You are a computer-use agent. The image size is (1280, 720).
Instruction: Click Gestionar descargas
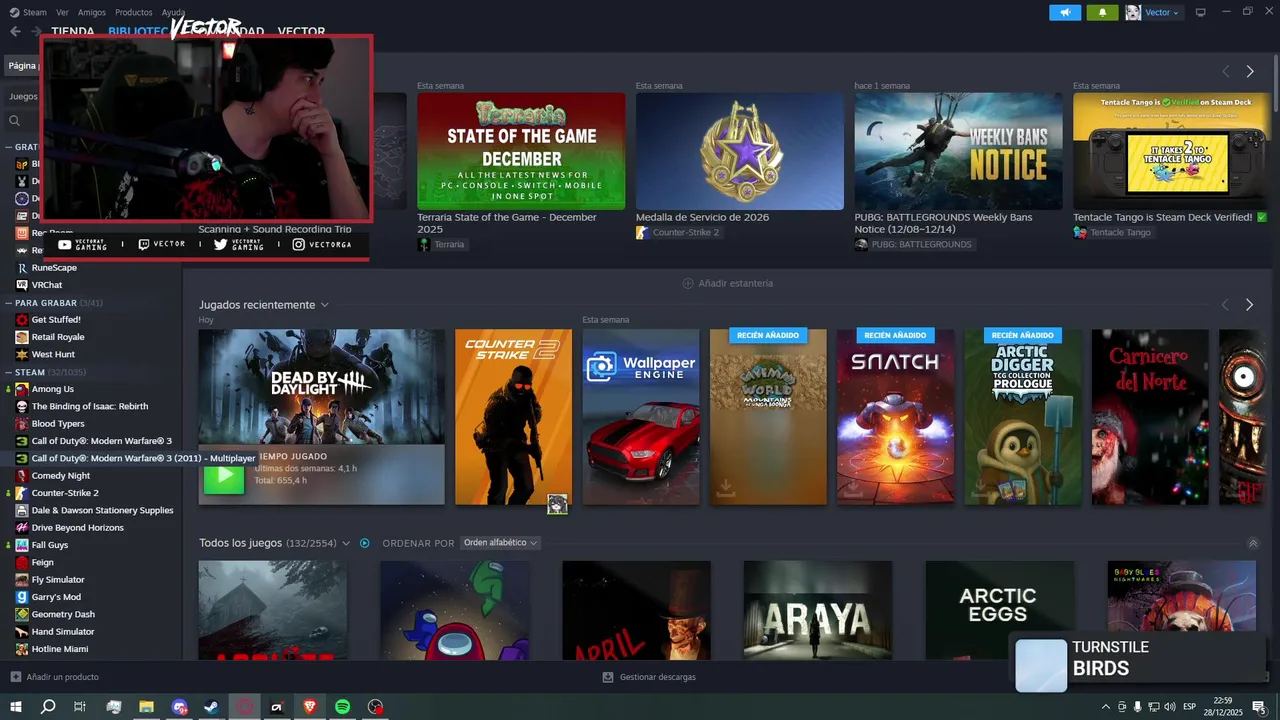[649, 677]
